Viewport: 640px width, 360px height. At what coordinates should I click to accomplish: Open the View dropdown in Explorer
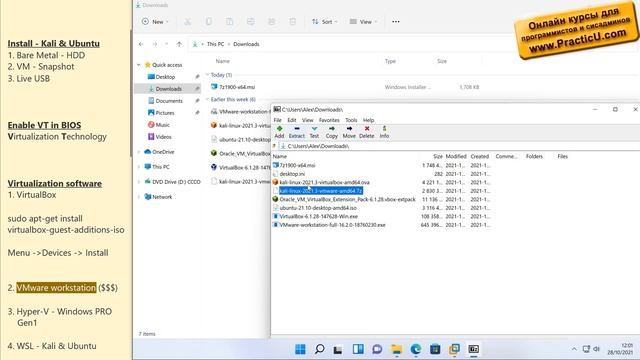[x=363, y=22]
